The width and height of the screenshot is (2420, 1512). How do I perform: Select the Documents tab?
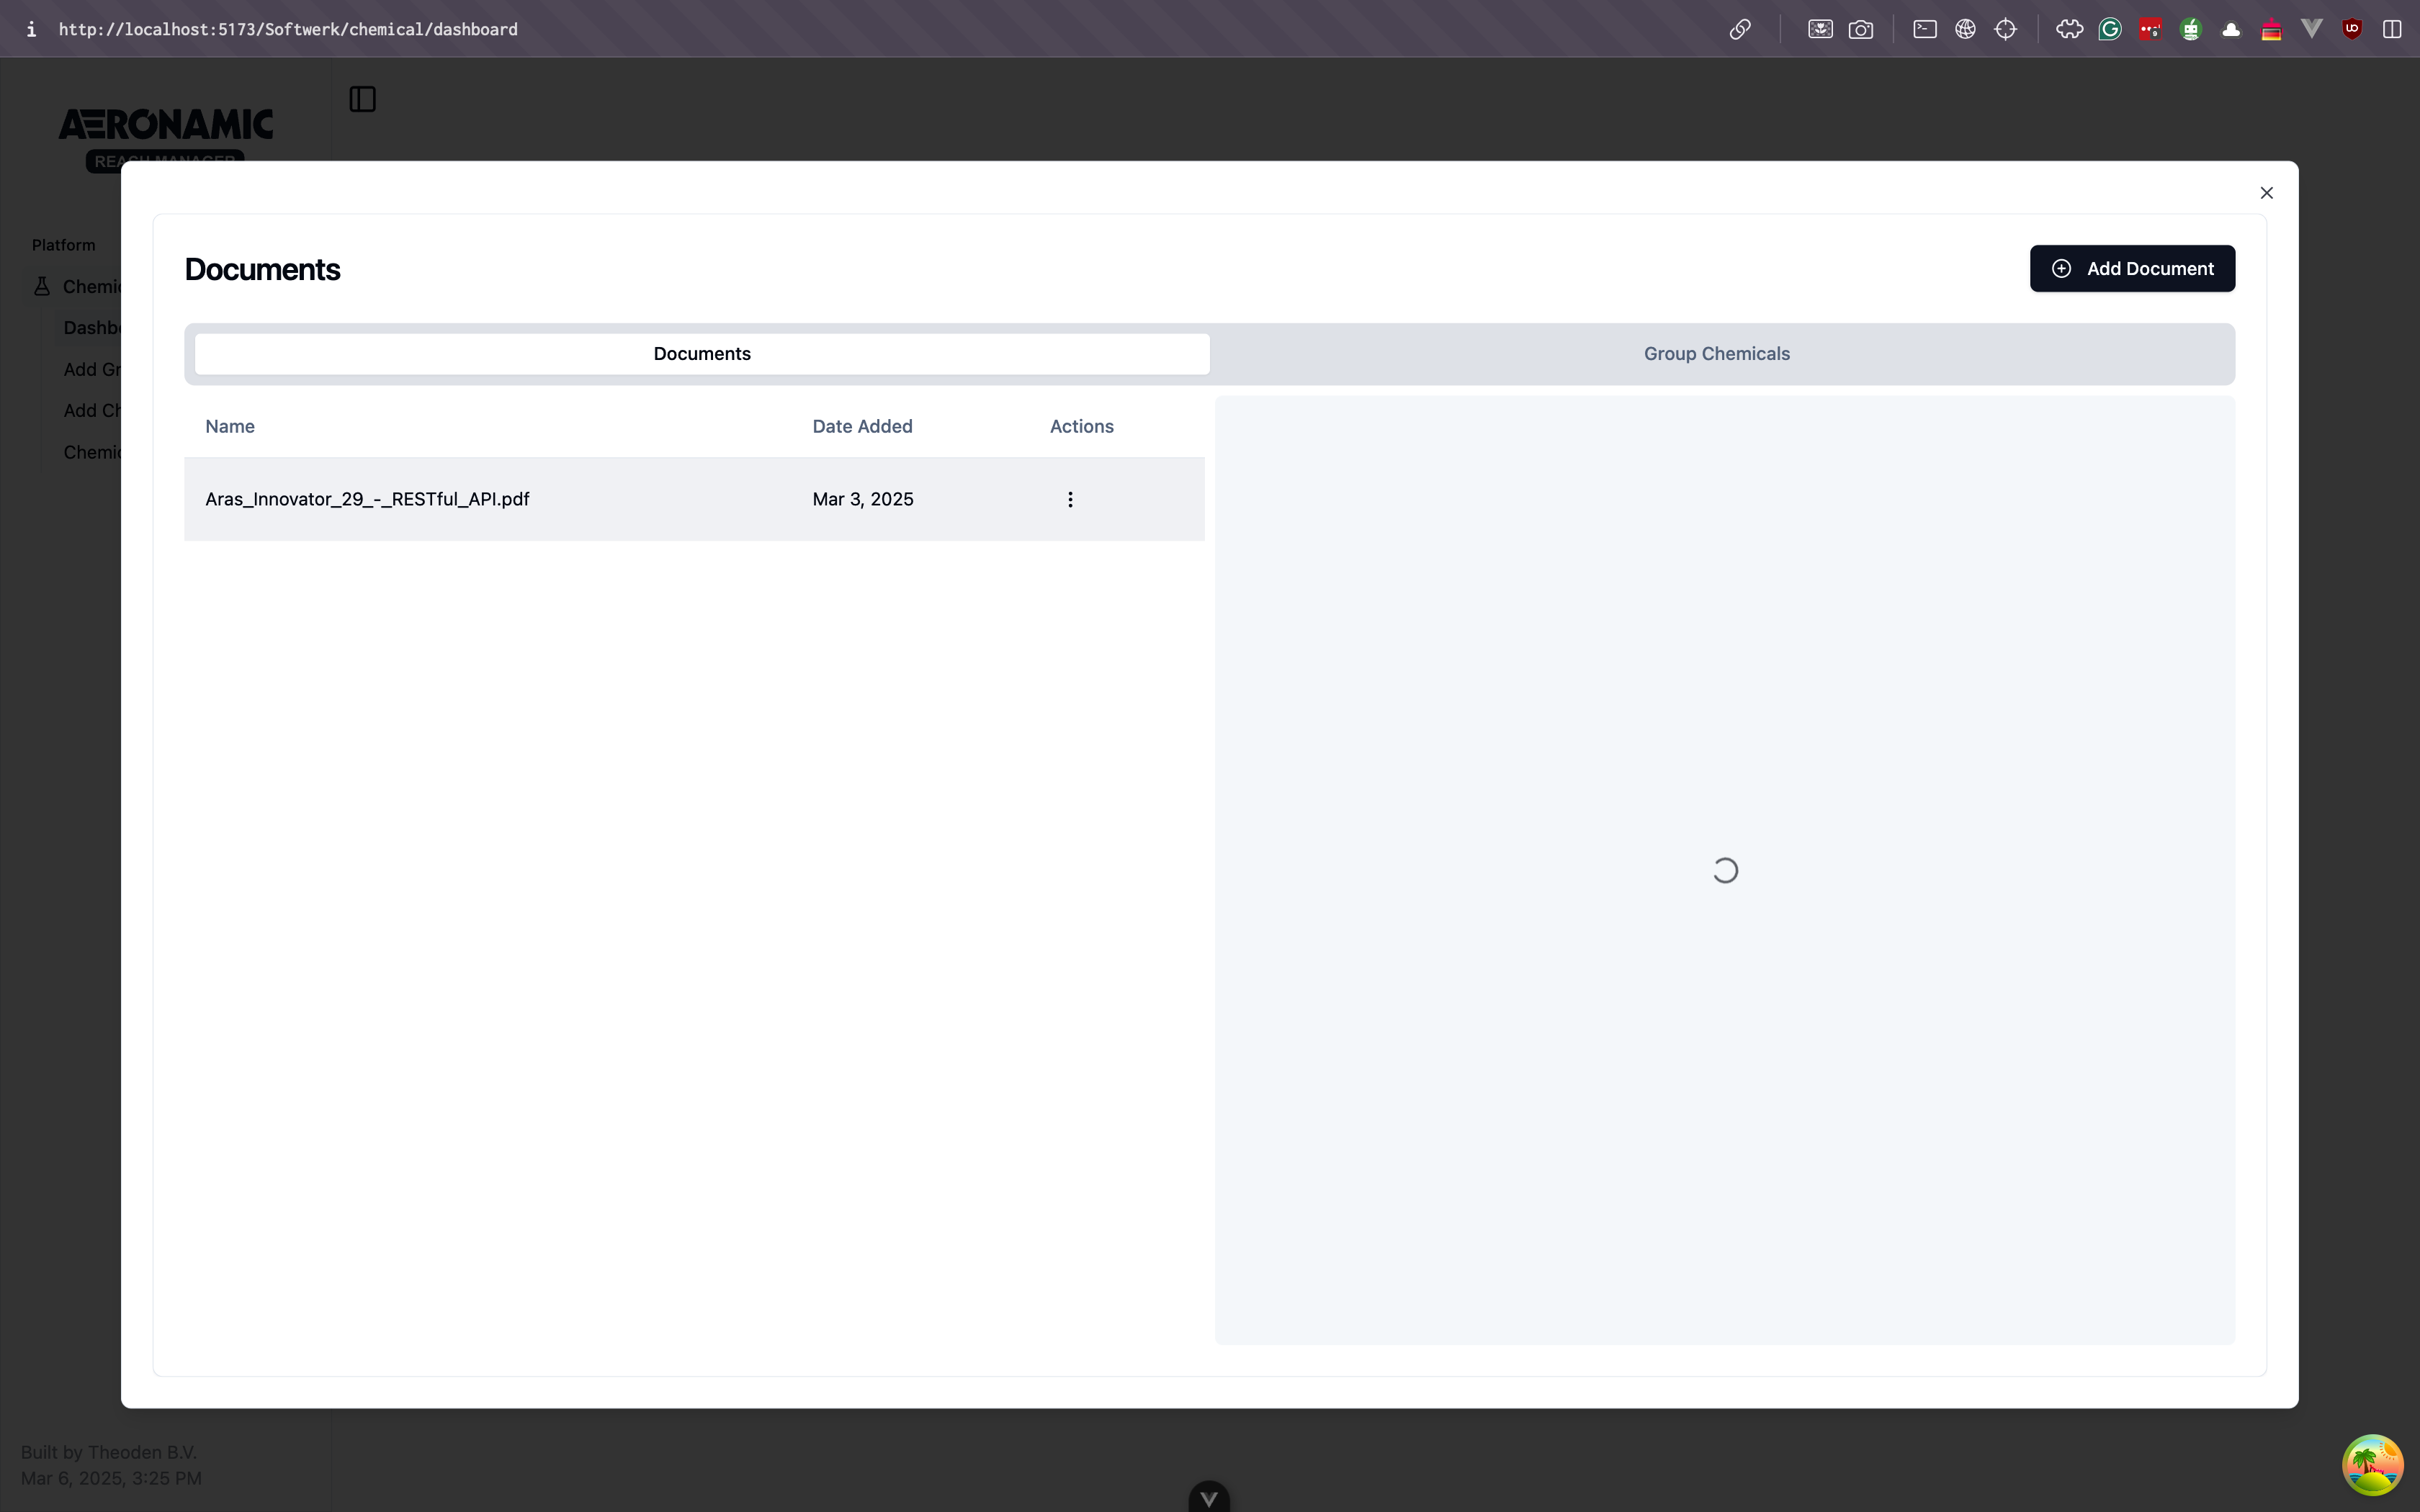(702, 354)
